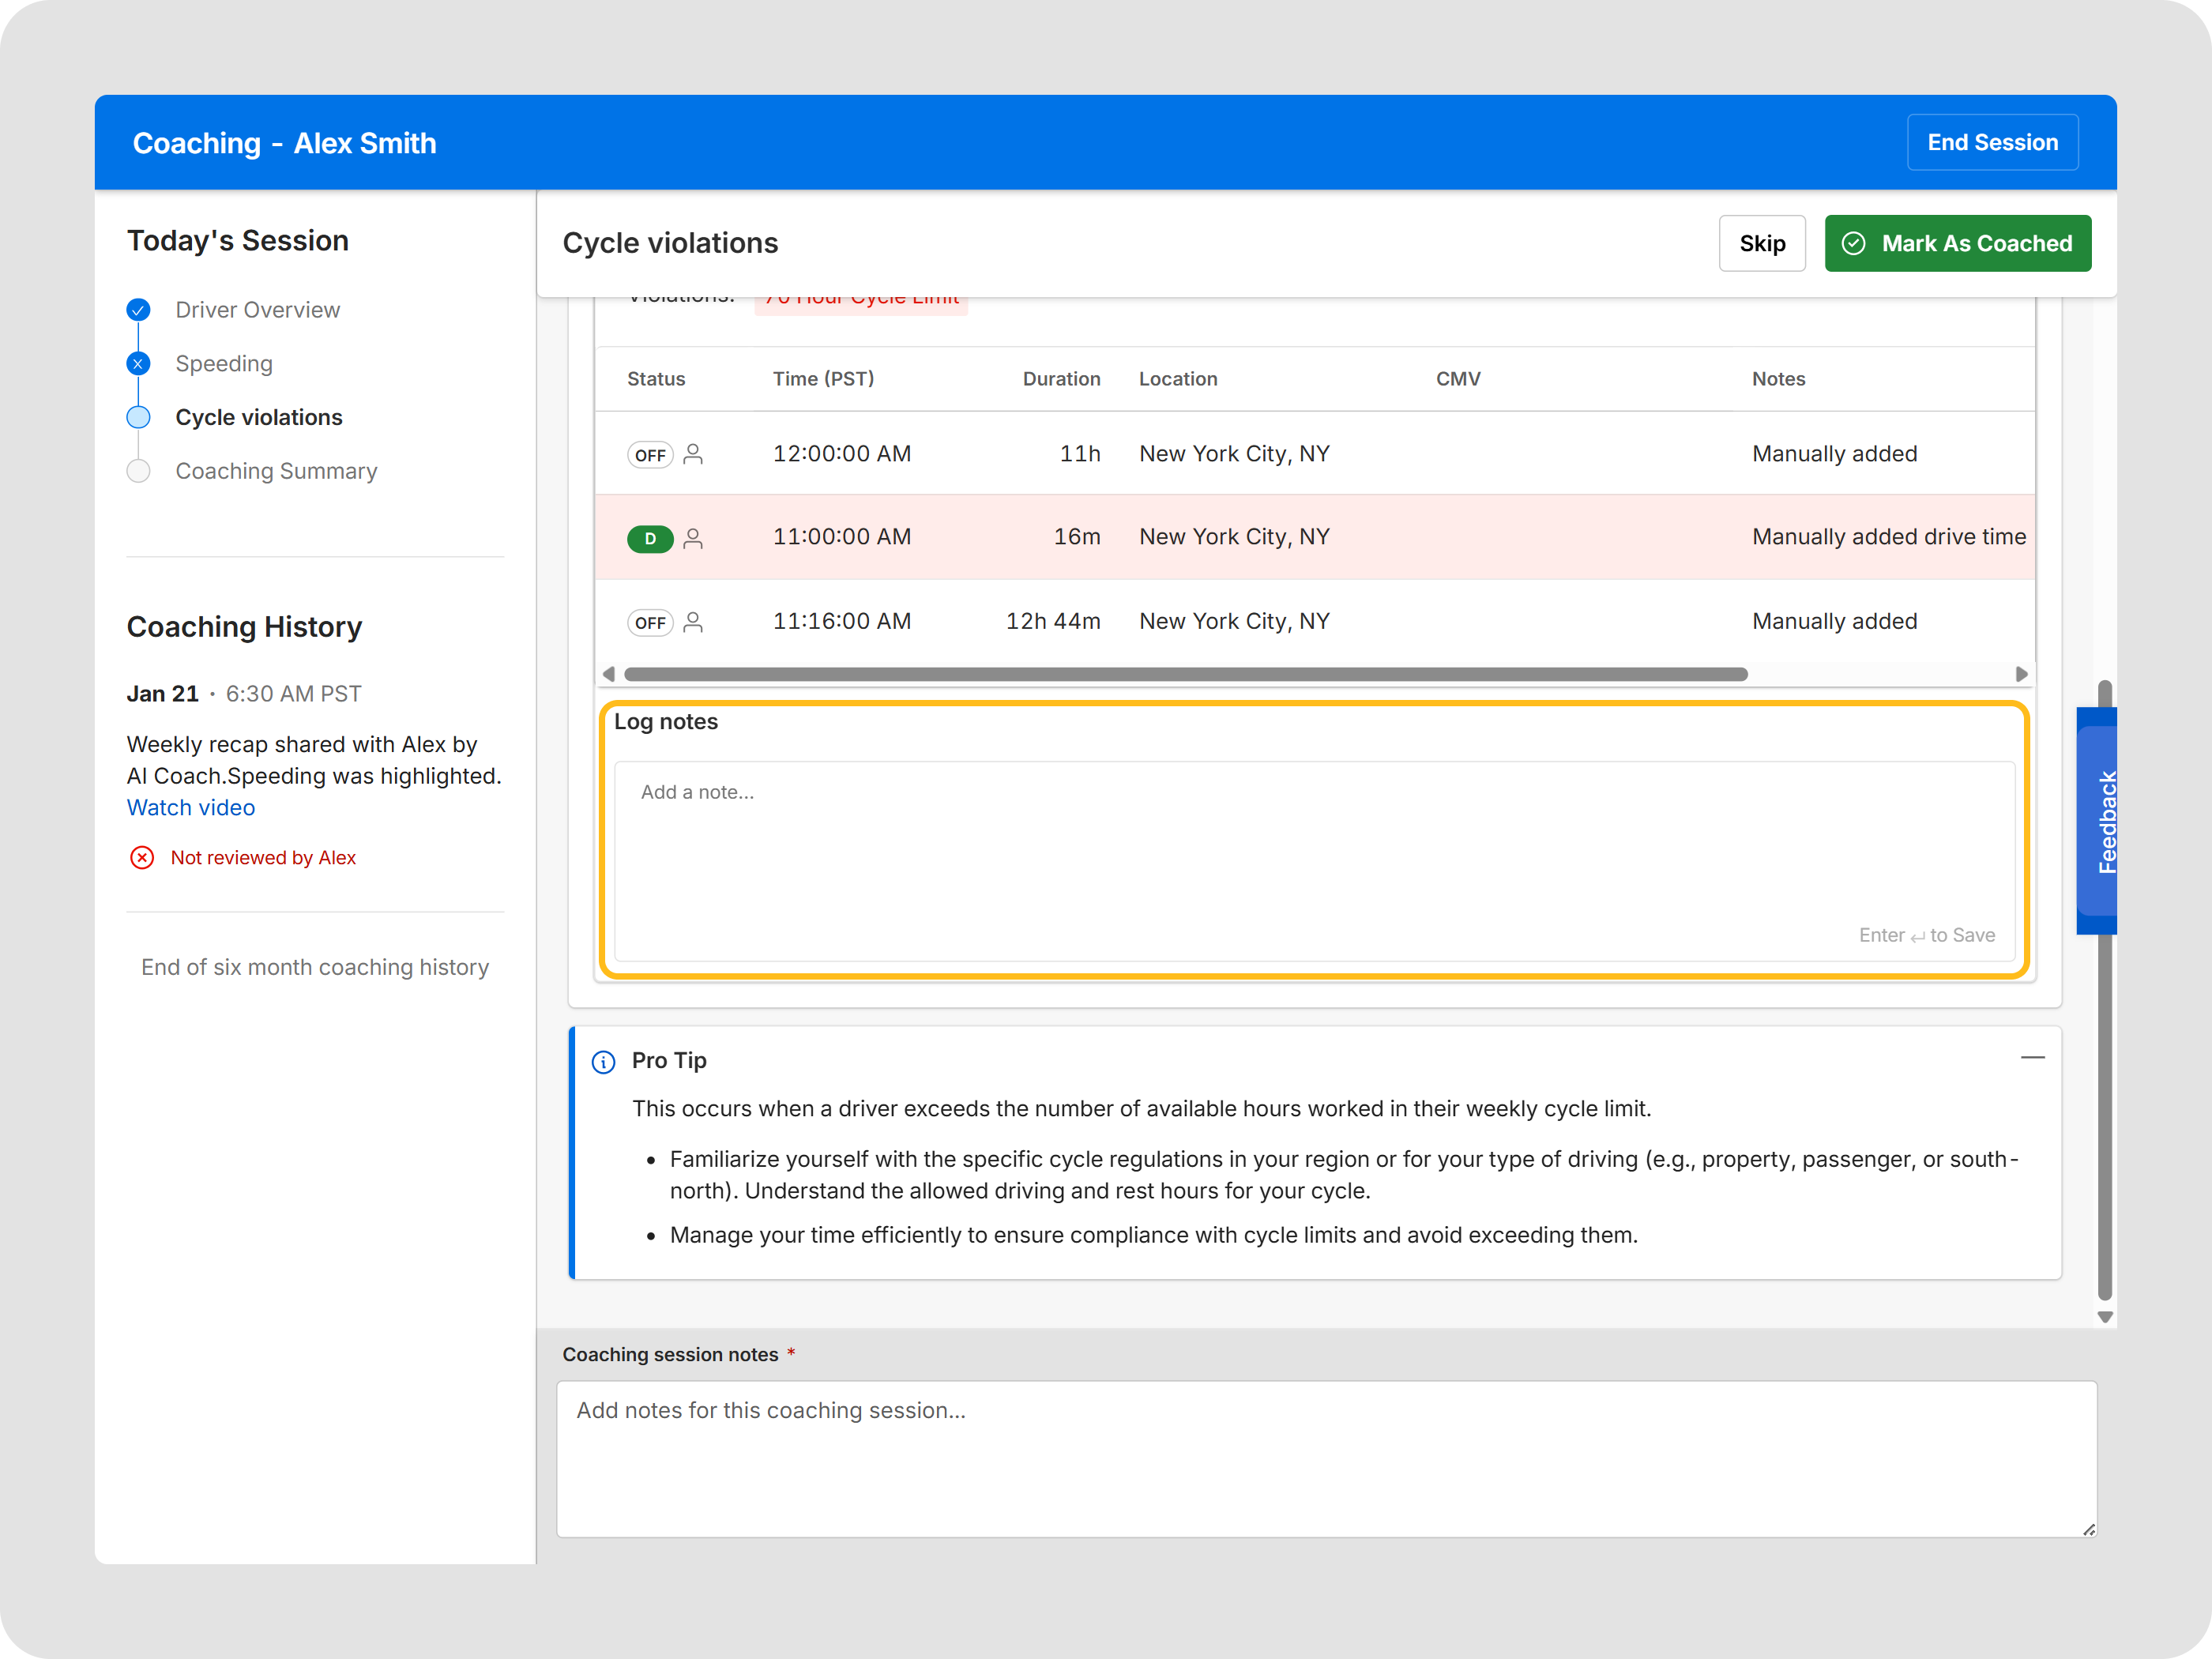2212x1659 pixels.
Task: Open the Cycle violations session step
Action: (258, 418)
